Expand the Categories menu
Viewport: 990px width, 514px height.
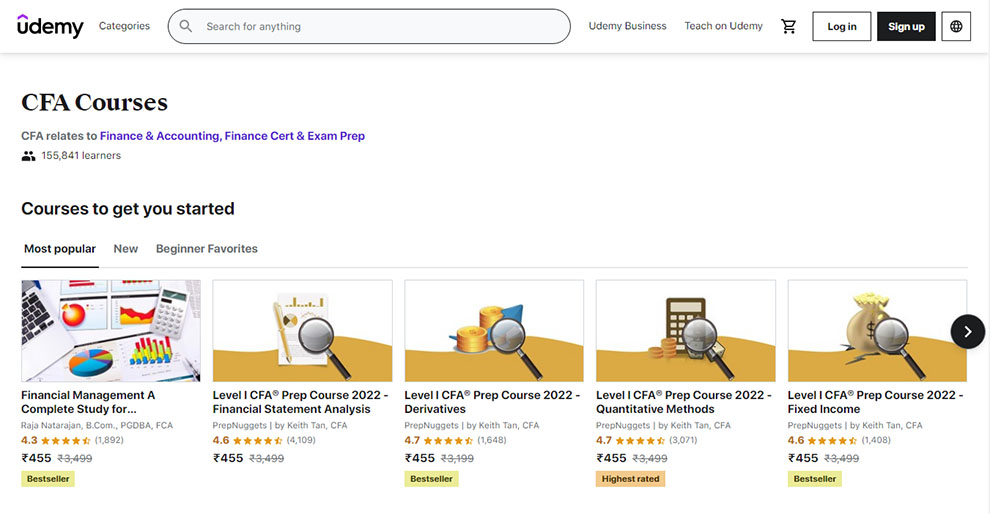click(x=124, y=27)
